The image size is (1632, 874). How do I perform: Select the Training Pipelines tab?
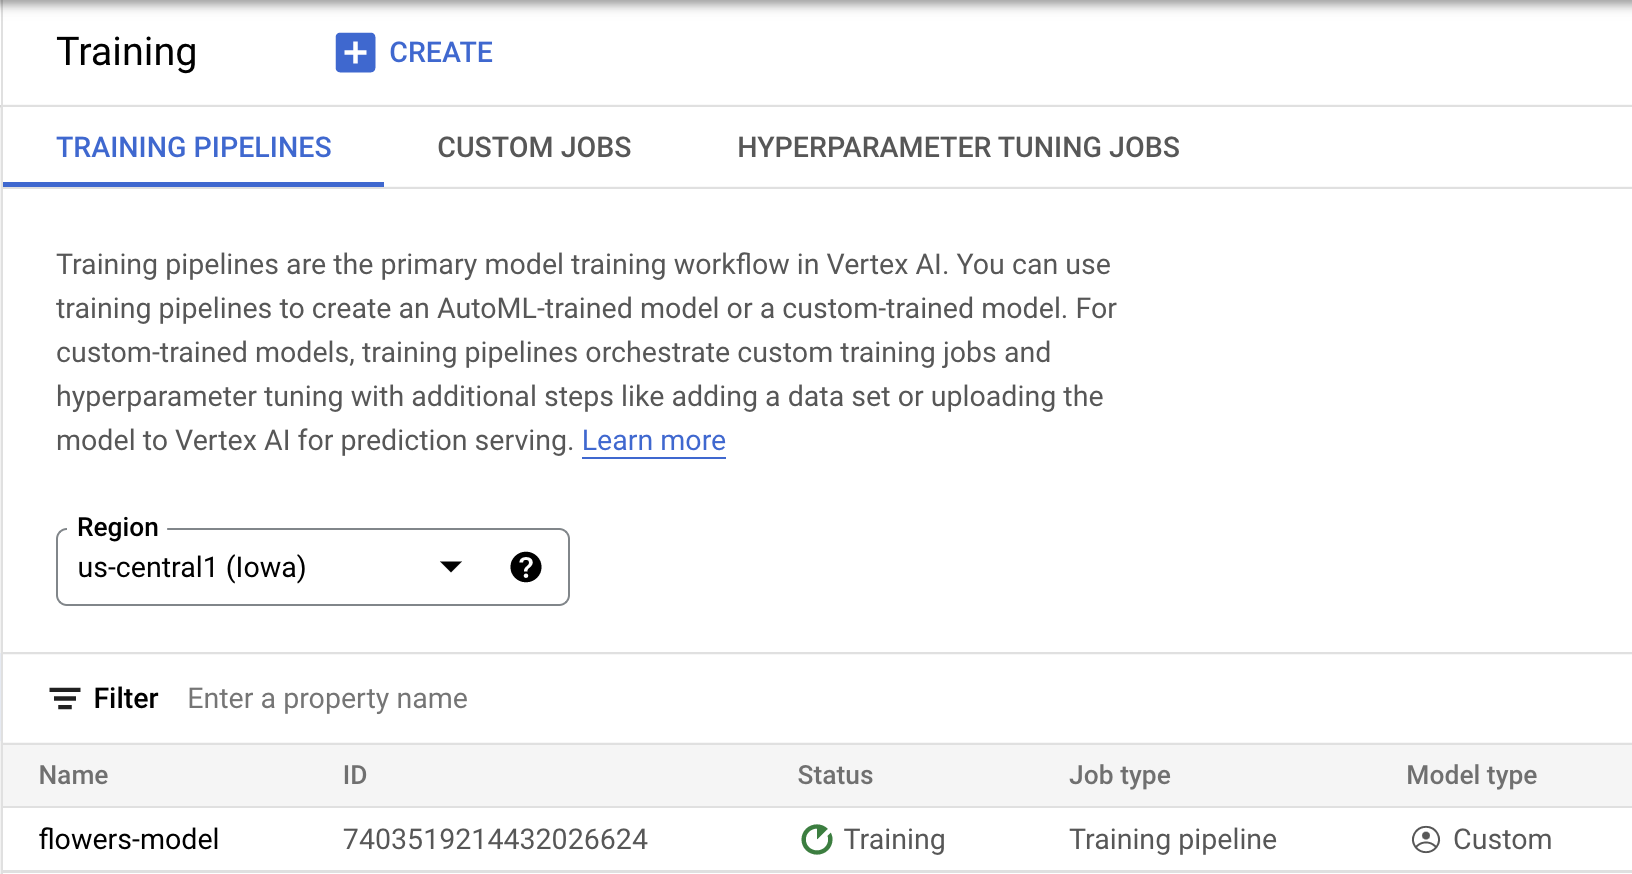[x=194, y=147]
